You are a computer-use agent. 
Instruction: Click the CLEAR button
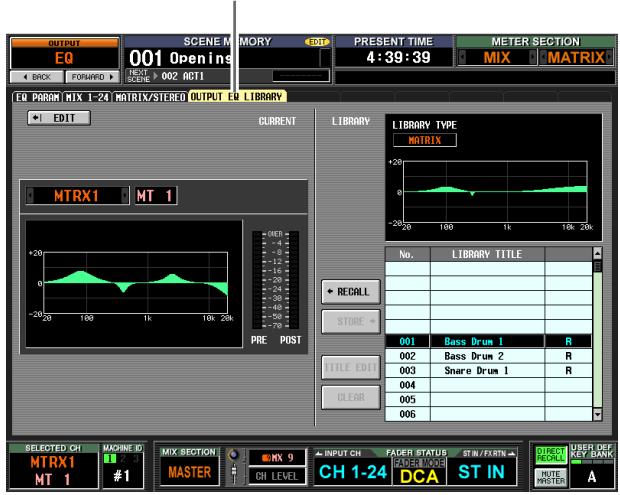pyautogui.click(x=351, y=397)
